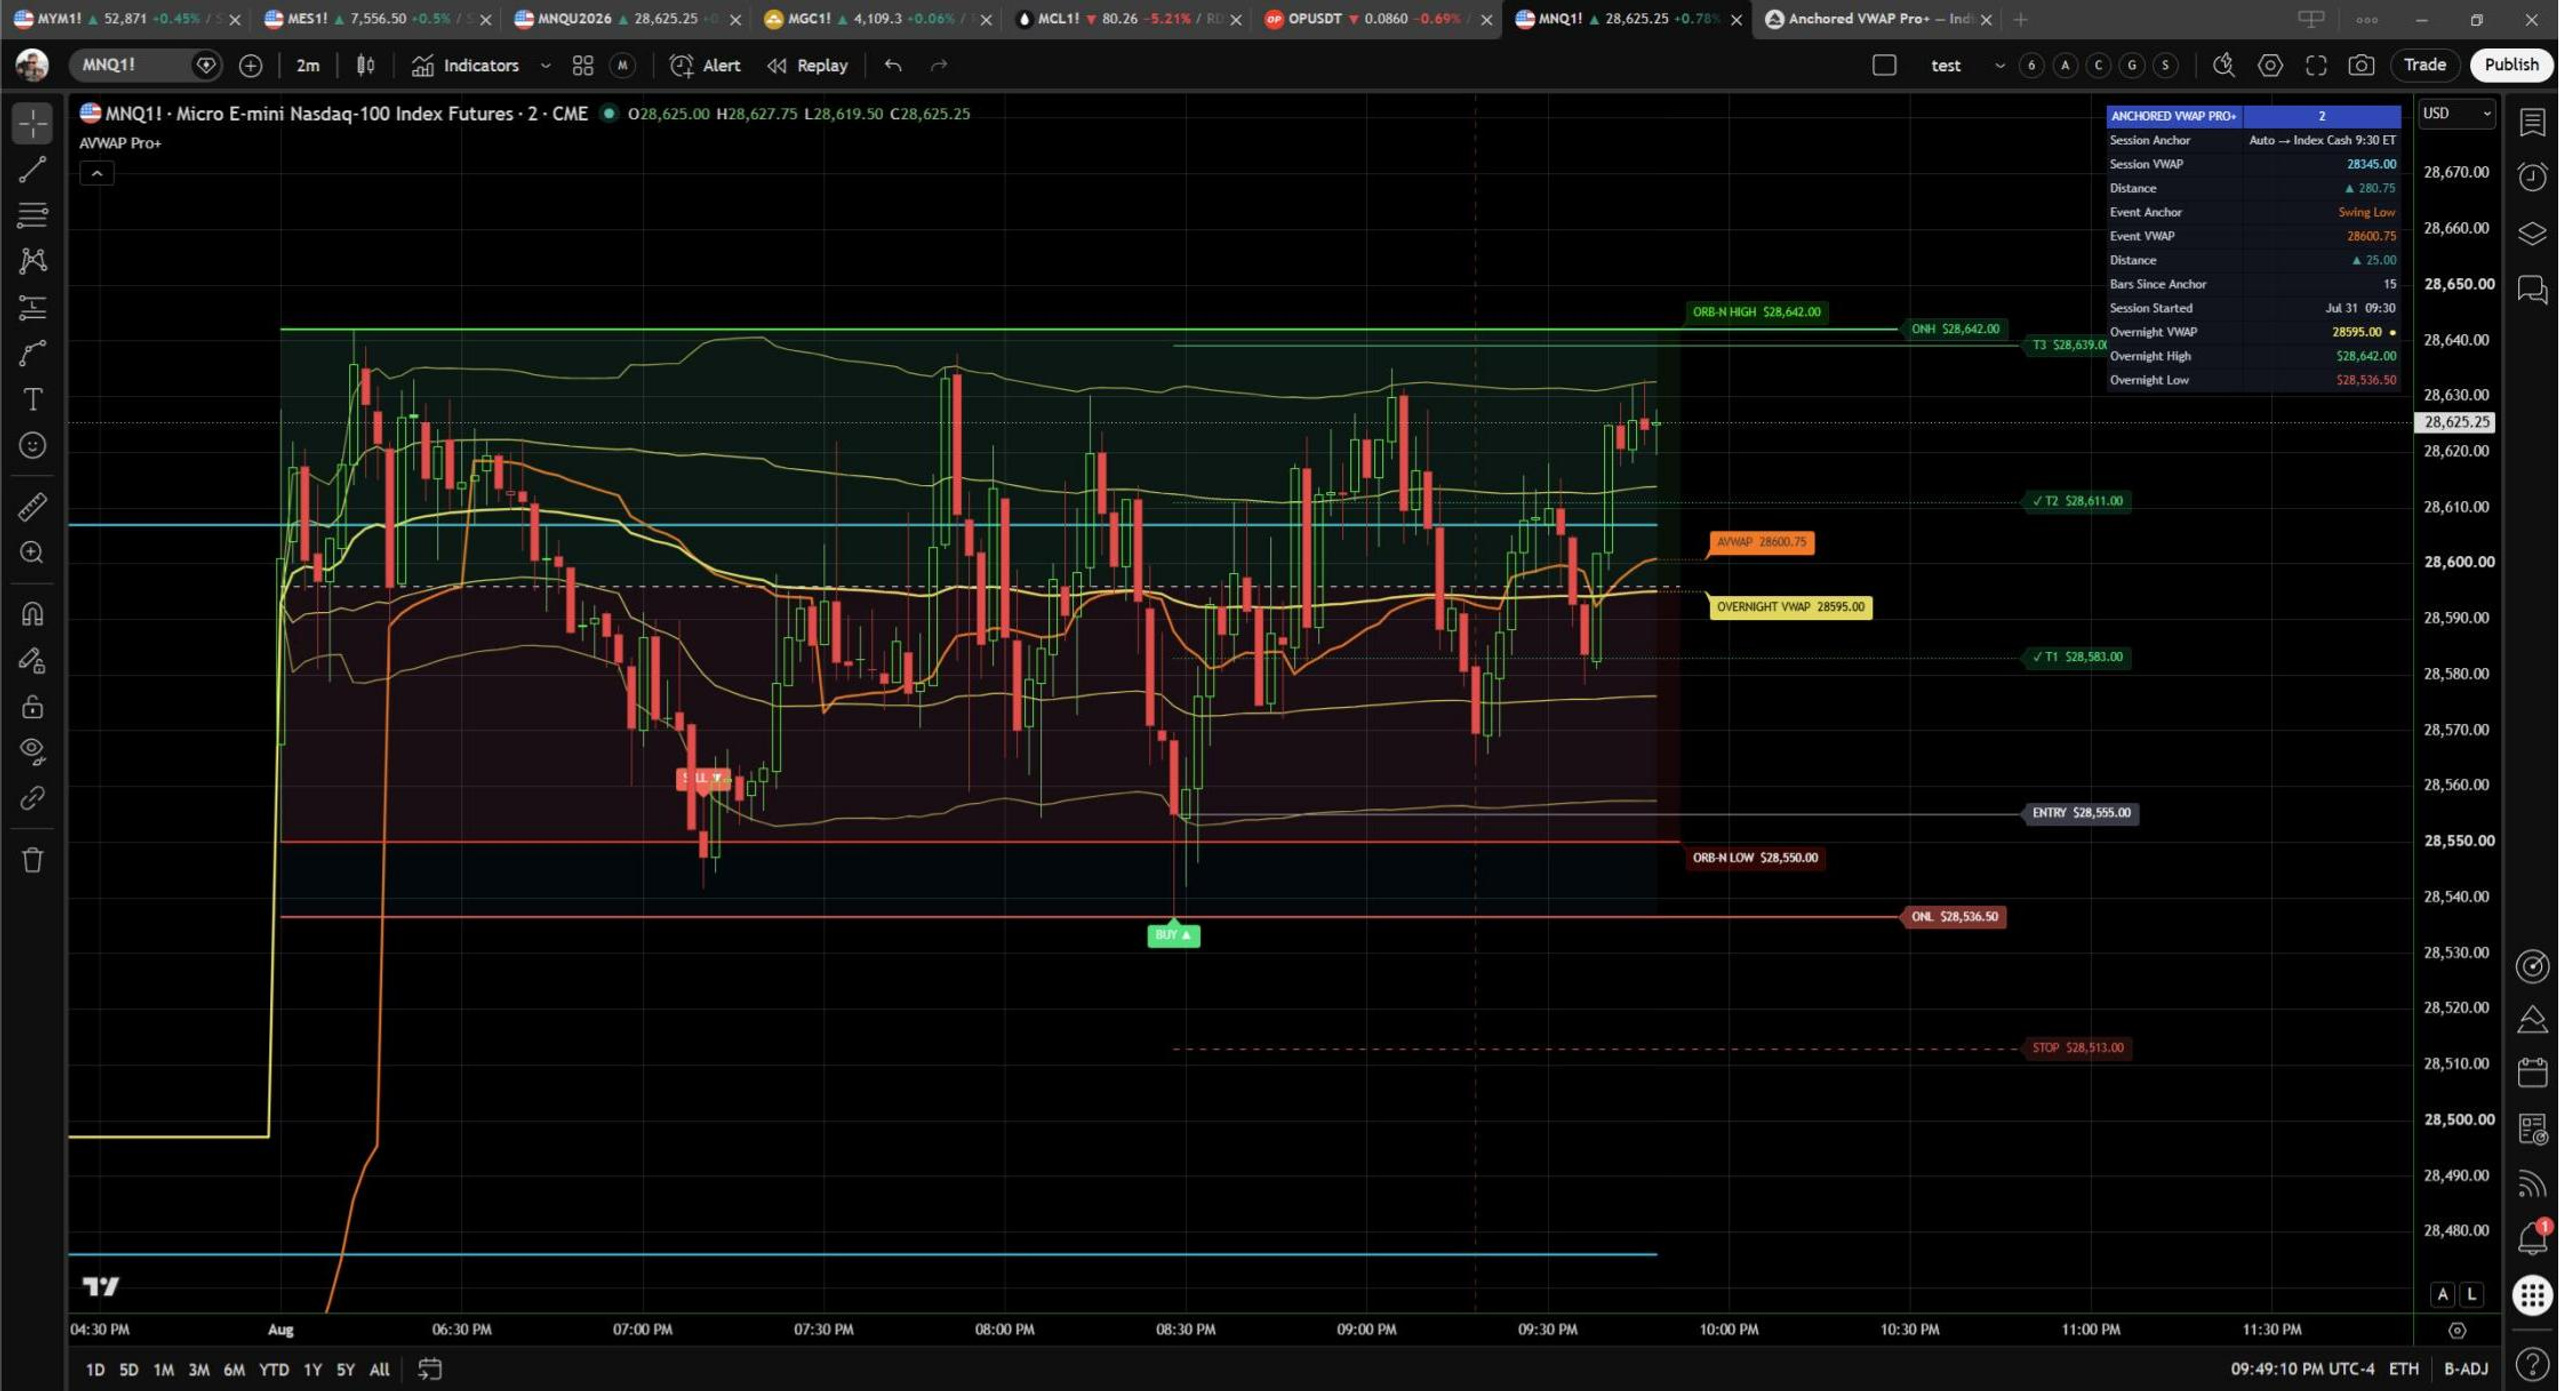Open the go to date range picker
Image resolution: width=2560 pixels, height=1391 pixels.
430,1368
